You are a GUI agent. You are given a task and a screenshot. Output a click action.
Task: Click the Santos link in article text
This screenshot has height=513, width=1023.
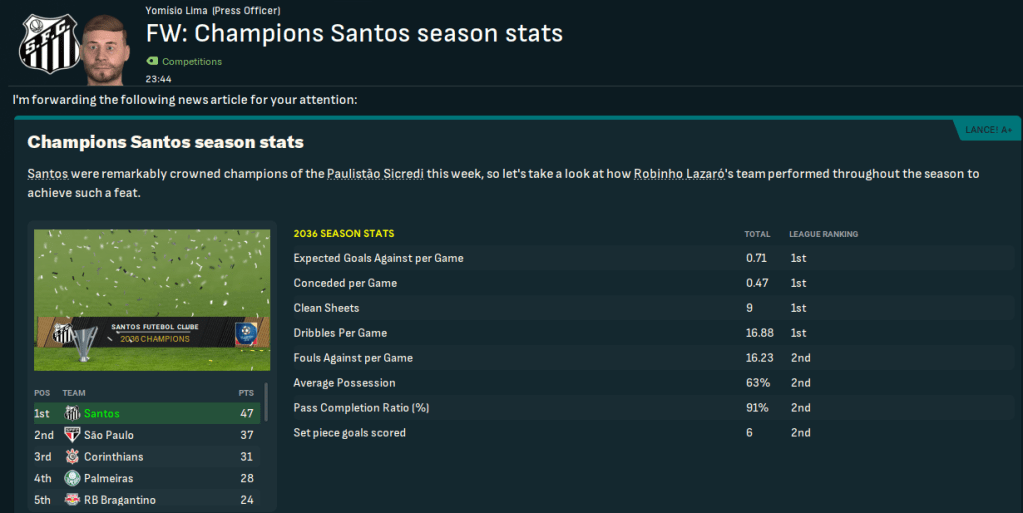[x=48, y=174]
